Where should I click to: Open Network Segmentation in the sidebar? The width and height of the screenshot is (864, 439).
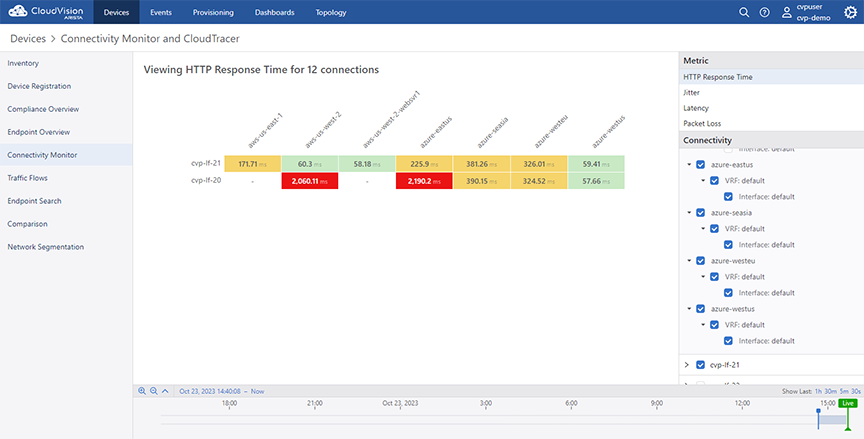click(x=66, y=247)
